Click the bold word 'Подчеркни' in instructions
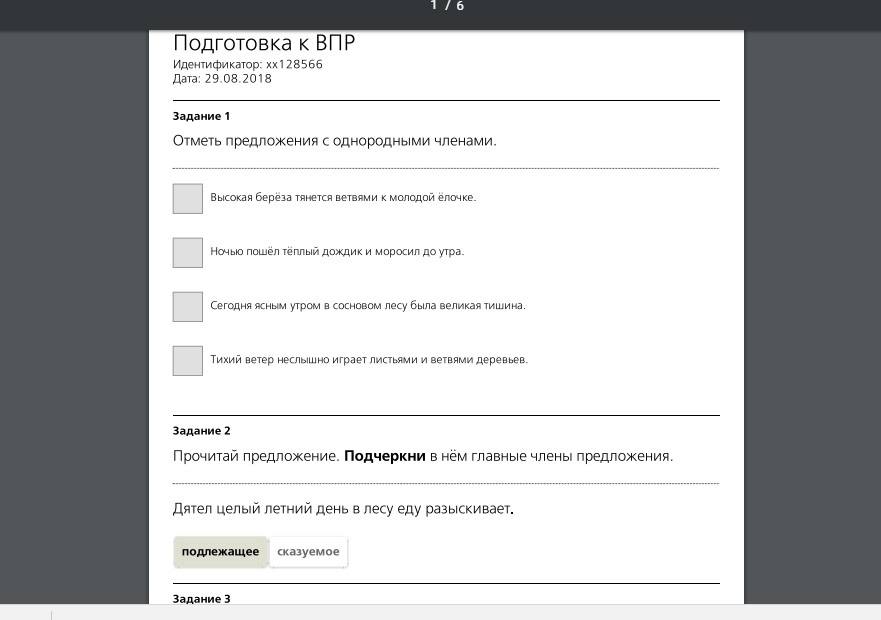Viewport: 881px width, 620px height. tap(384, 456)
